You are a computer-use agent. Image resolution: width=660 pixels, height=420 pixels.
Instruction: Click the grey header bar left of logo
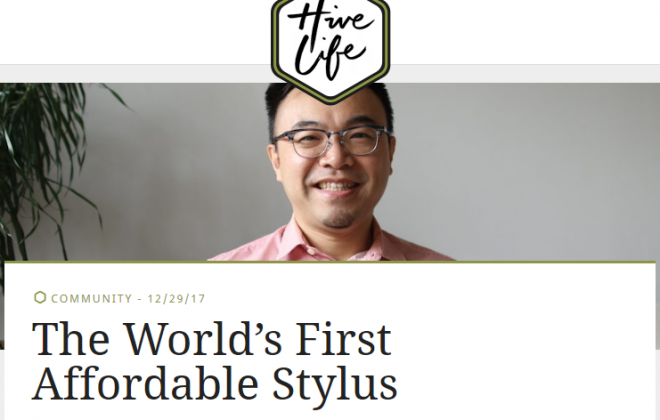coord(136,74)
